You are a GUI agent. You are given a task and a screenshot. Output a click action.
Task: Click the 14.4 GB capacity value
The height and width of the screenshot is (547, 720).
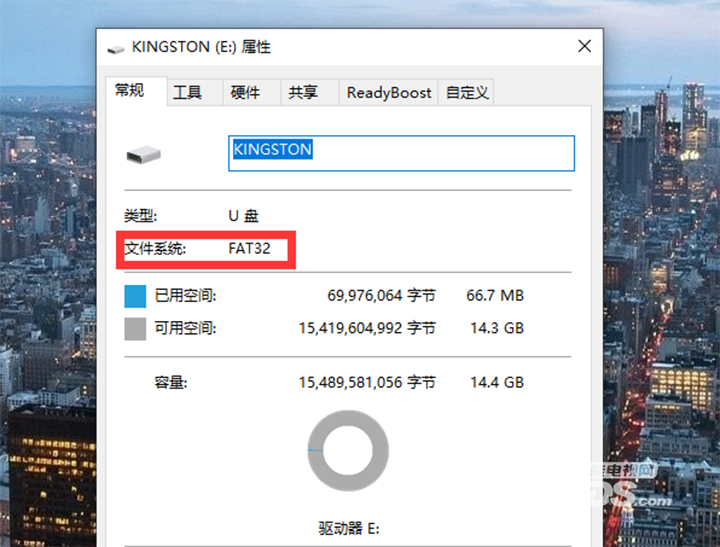(495, 382)
